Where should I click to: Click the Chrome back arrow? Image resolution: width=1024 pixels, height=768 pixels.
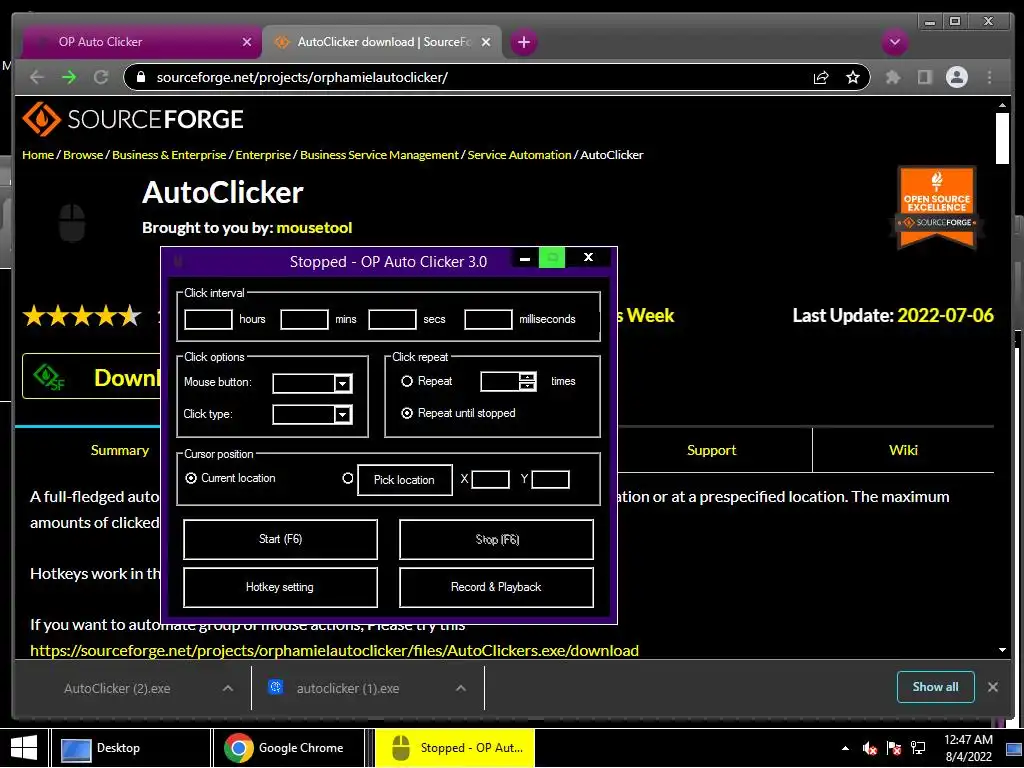coord(37,77)
